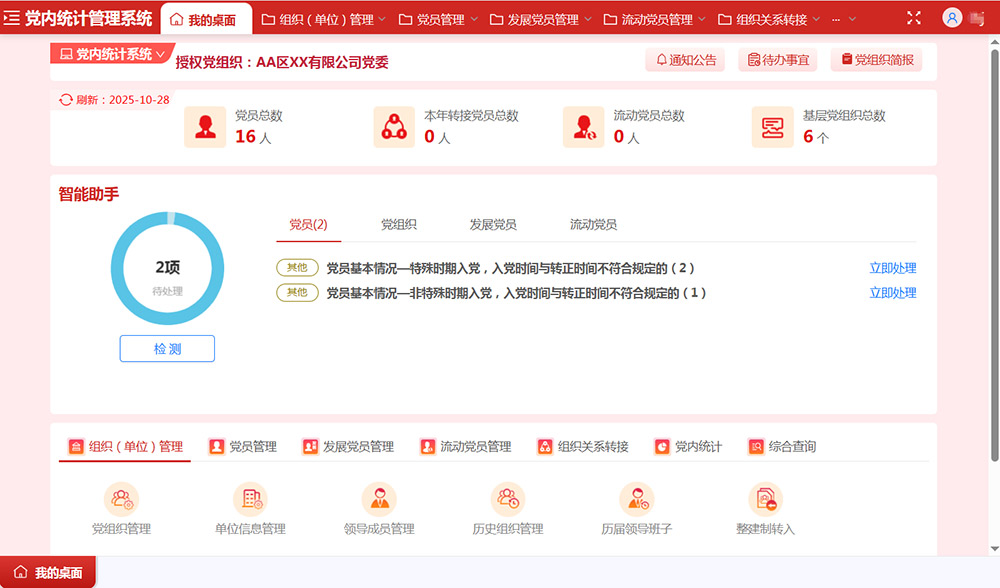Click 其他 tag on 非特殊时期入党 row

click(x=297, y=293)
